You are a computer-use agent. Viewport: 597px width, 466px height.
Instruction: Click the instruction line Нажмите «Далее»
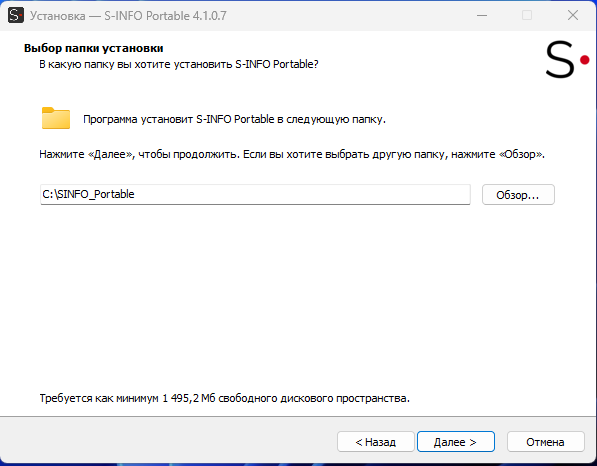[x=292, y=154]
